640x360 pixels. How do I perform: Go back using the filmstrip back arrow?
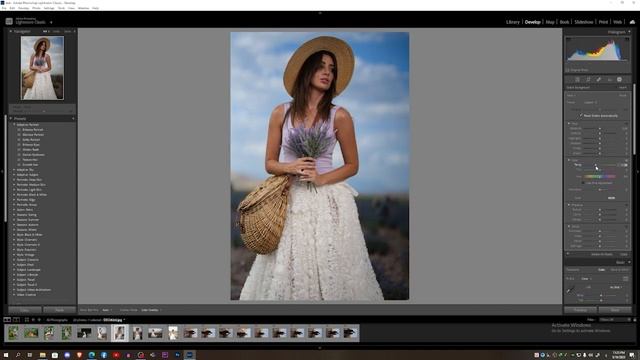pos(33,320)
